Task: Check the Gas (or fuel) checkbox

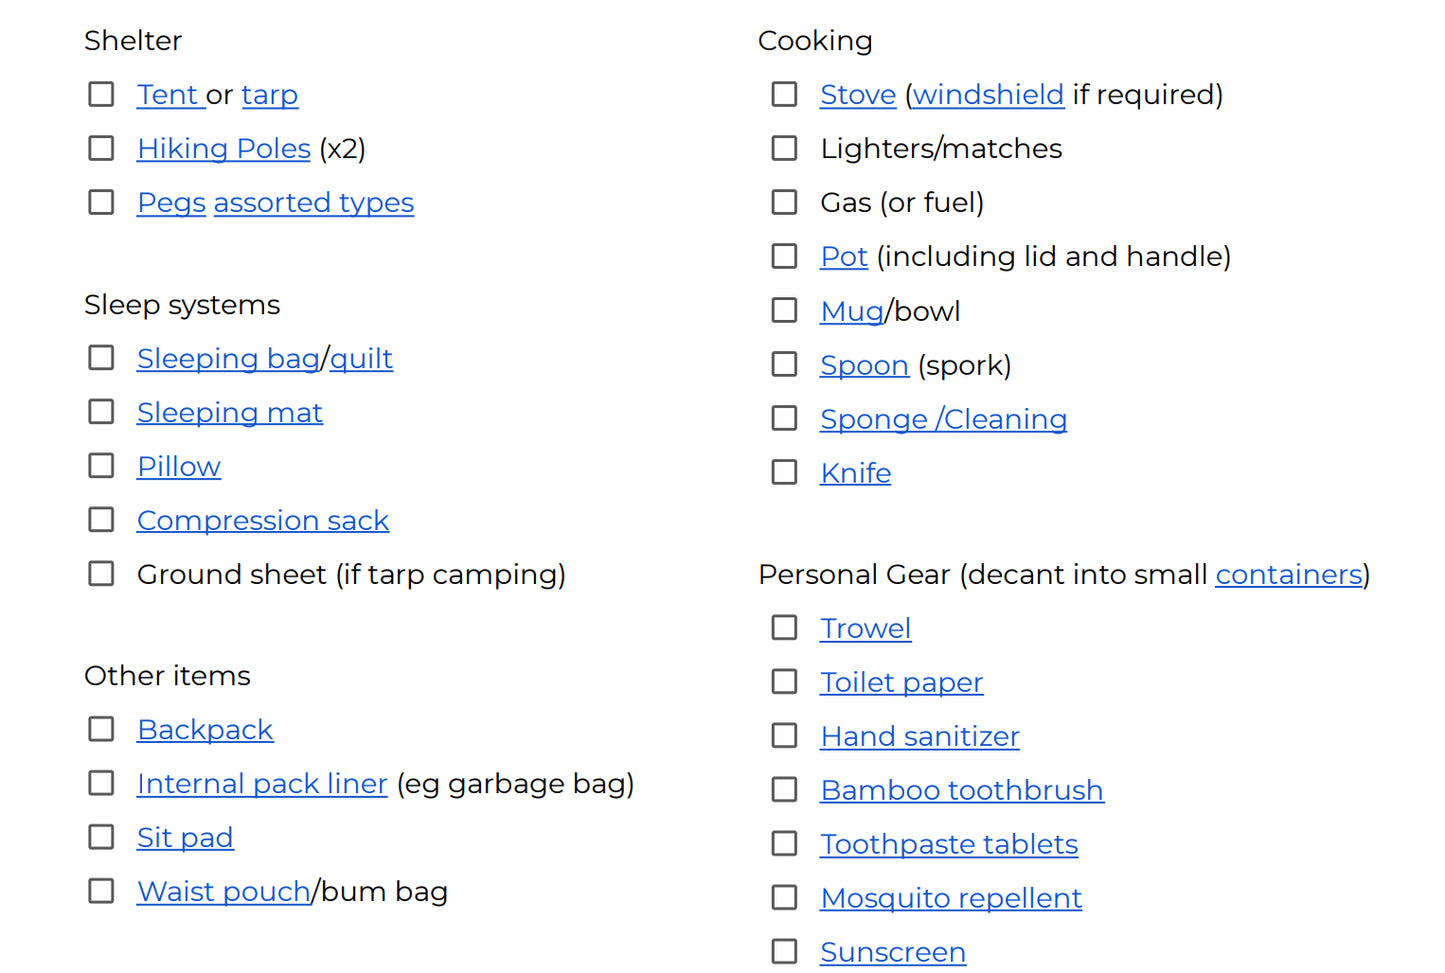Action: (x=784, y=201)
